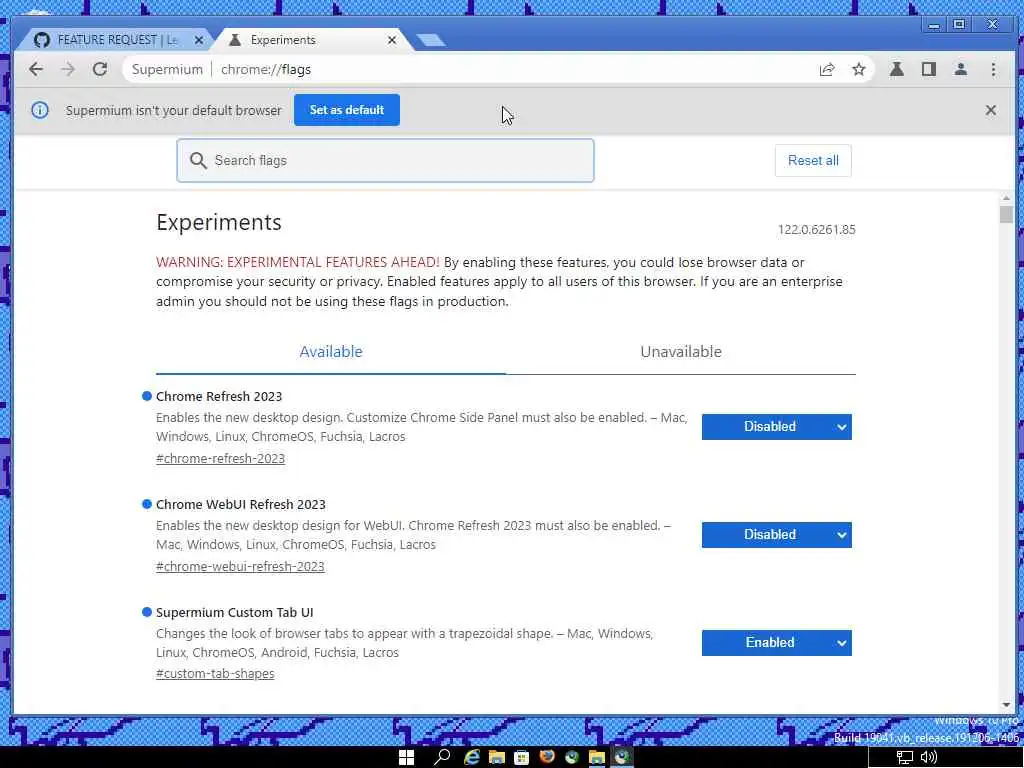This screenshot has height=768, width=1024.
Task: Click the Supermium site chip in address bar
Action: [x=167, y=69]
